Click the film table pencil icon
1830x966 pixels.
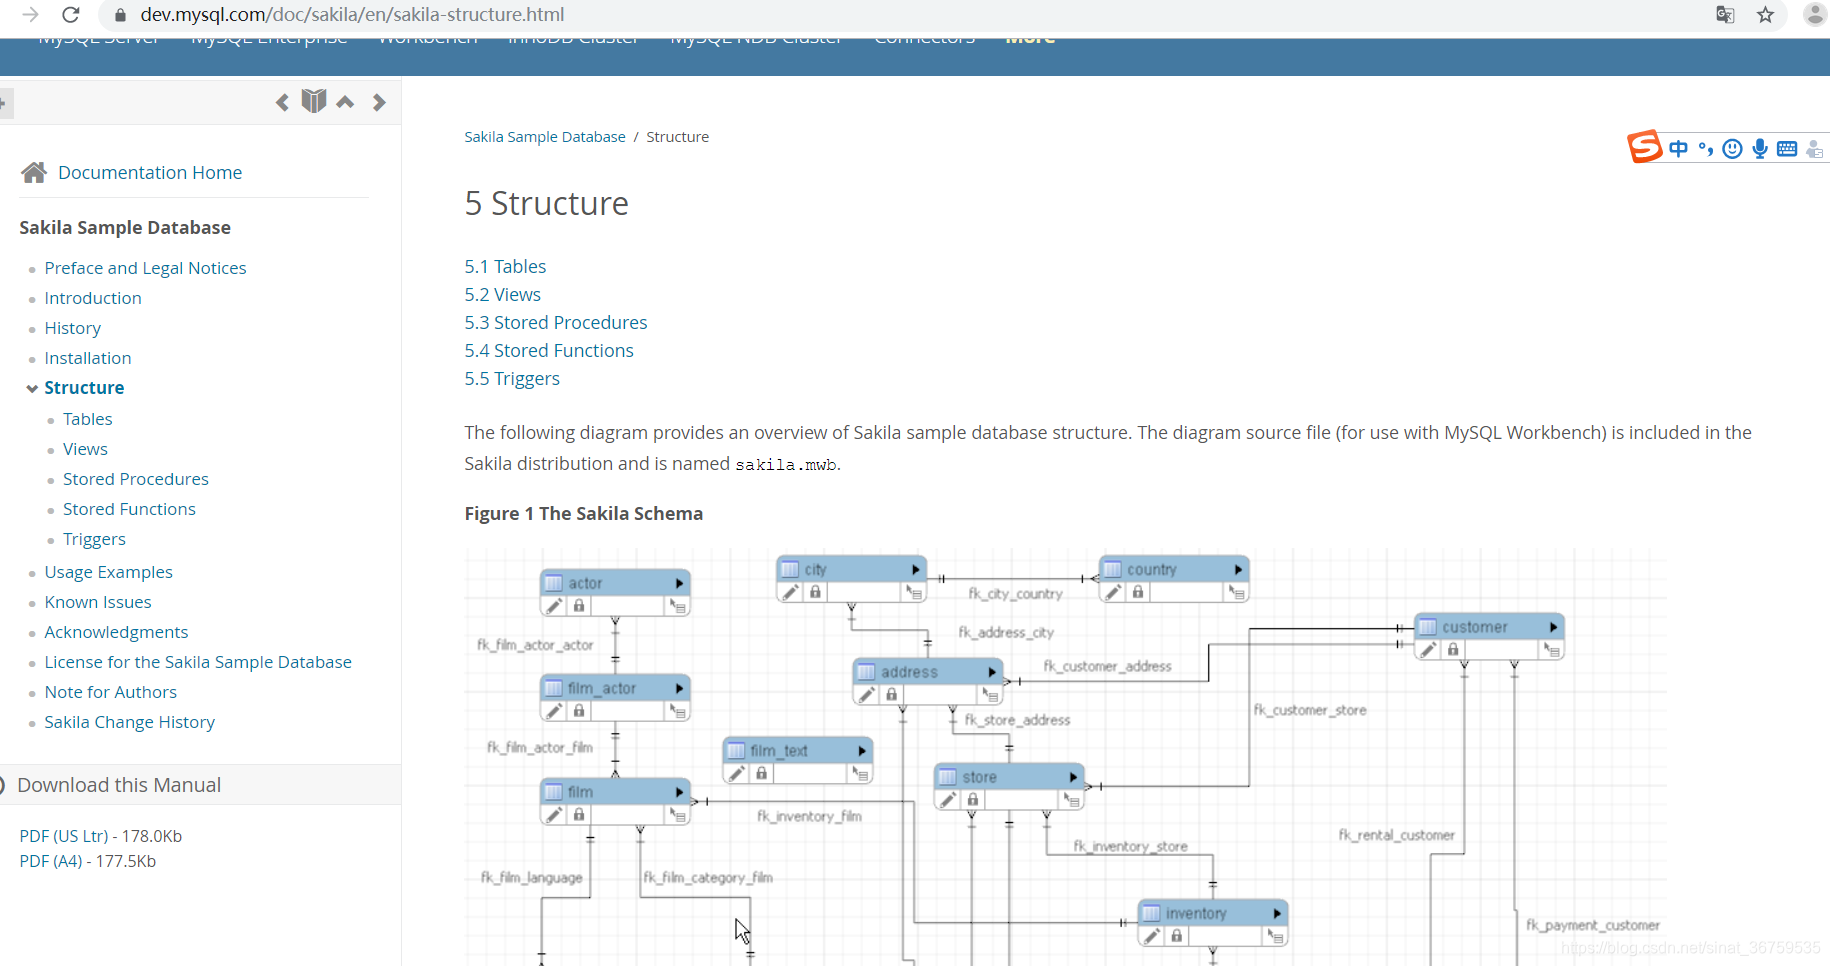(x=553, y=815)
